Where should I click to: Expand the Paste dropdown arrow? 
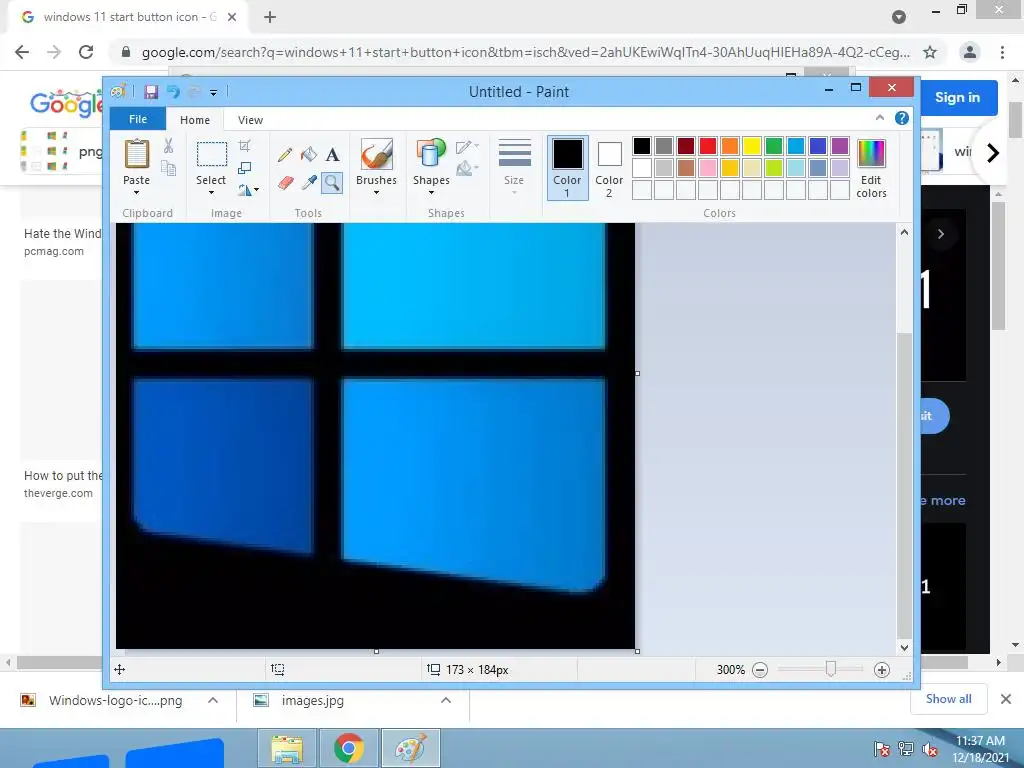tap(136, 193)
